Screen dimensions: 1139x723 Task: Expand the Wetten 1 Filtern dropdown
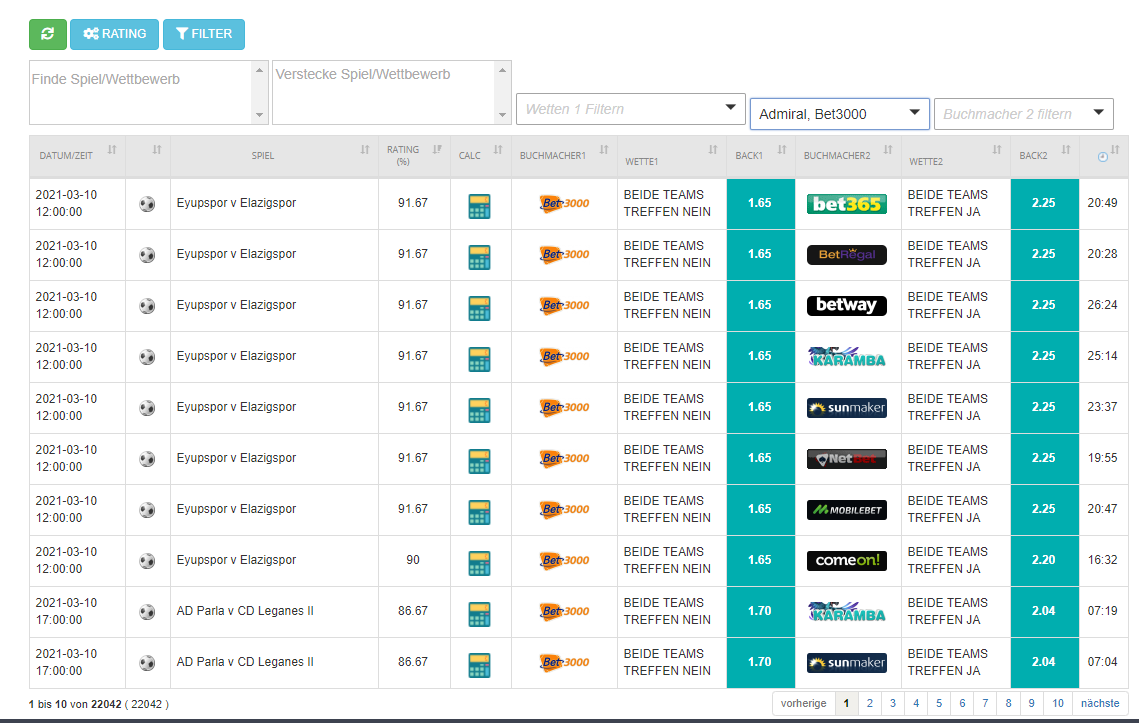tap(631, 109)
